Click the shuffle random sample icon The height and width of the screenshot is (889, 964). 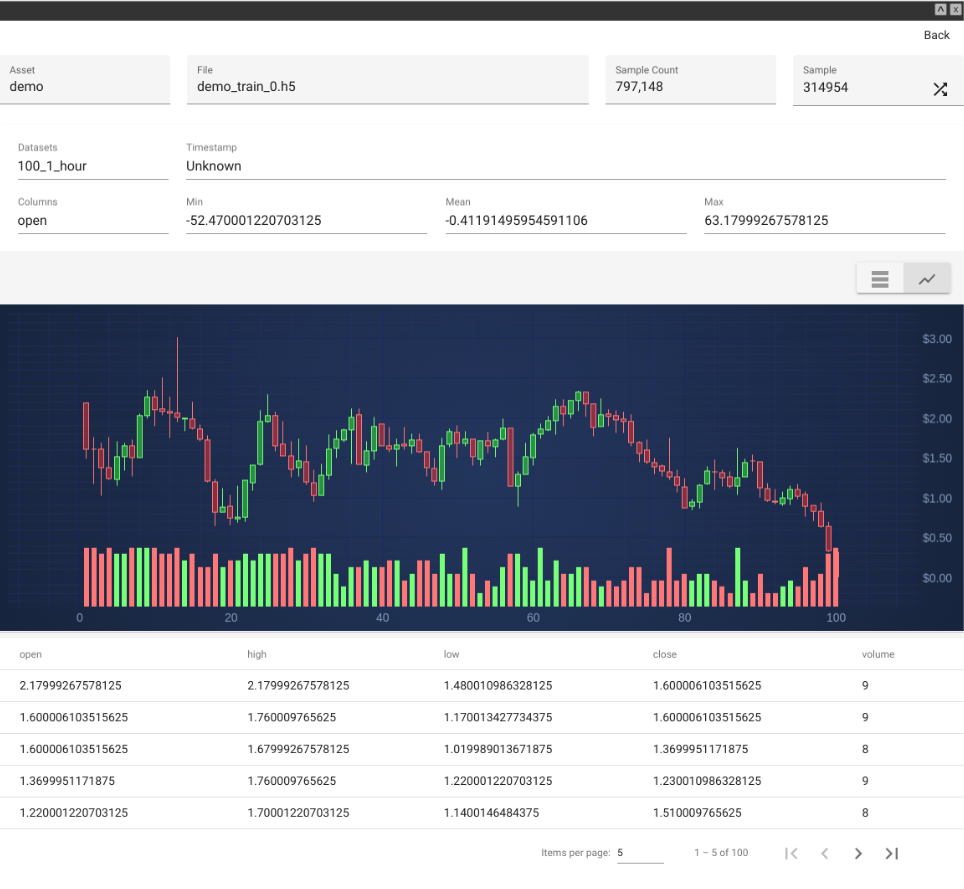pos(940,89)
